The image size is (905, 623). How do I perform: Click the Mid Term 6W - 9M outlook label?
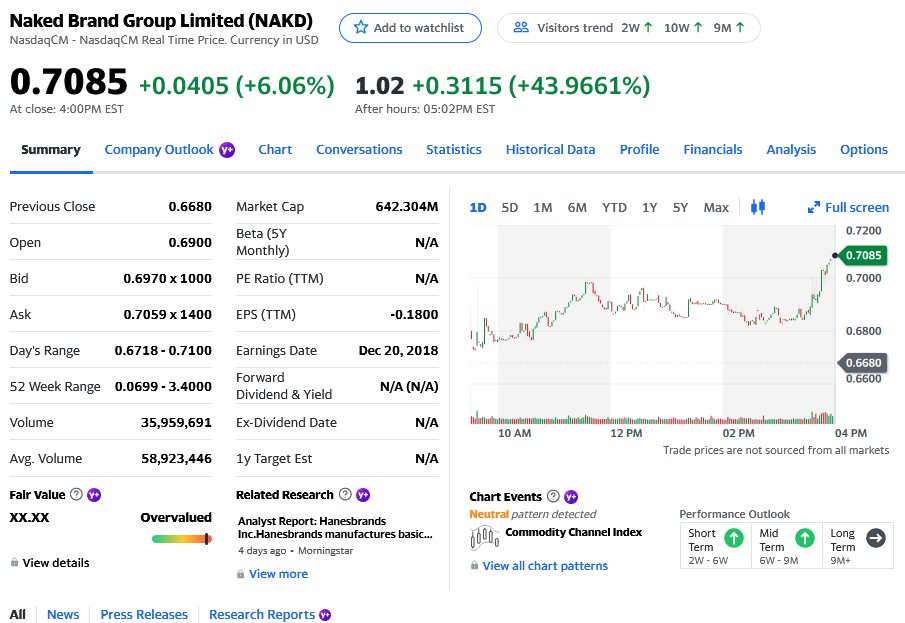pos(779,560)
